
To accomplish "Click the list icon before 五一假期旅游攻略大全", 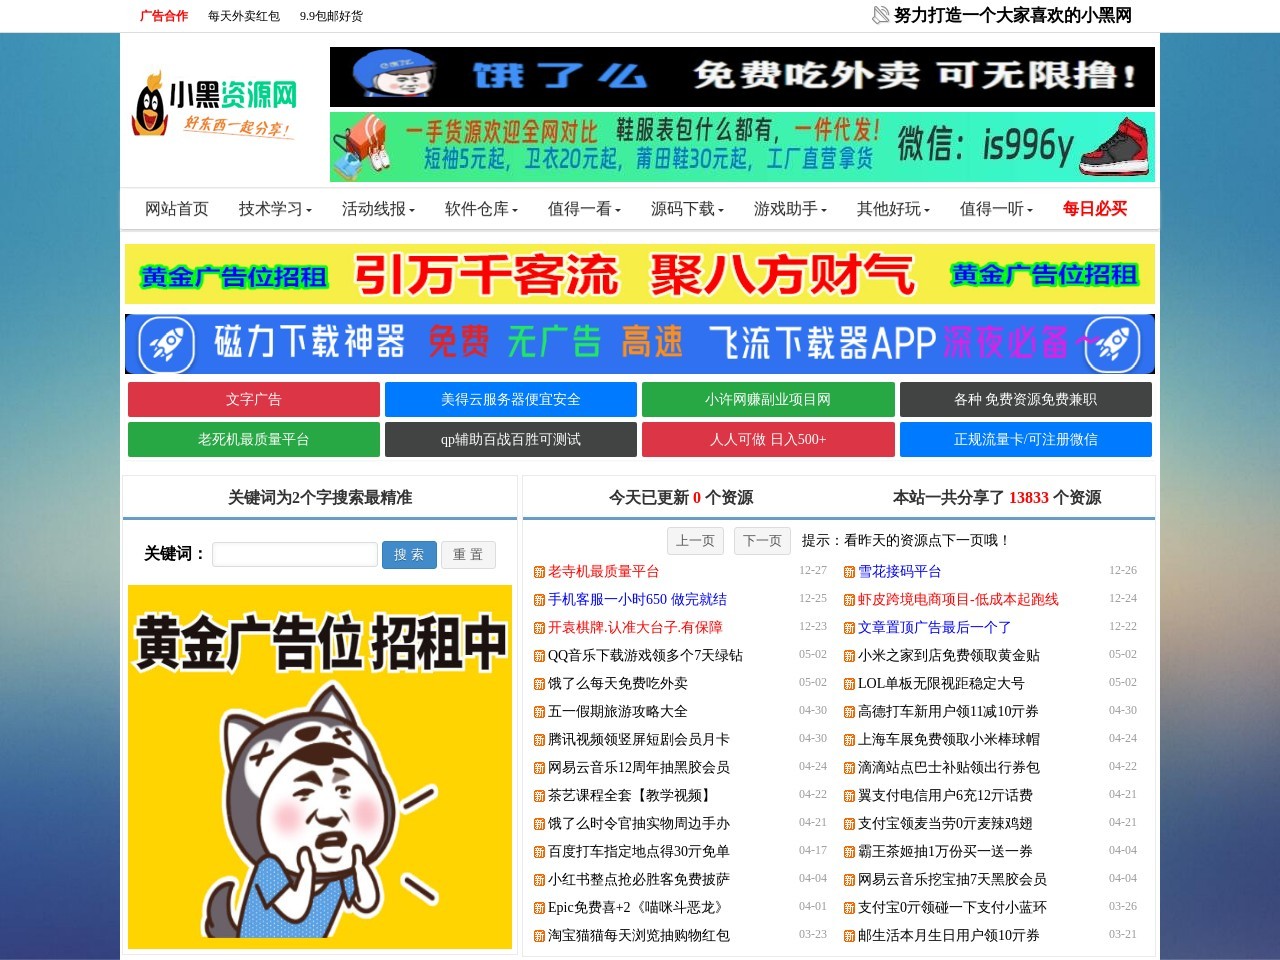I will (539, 712).
